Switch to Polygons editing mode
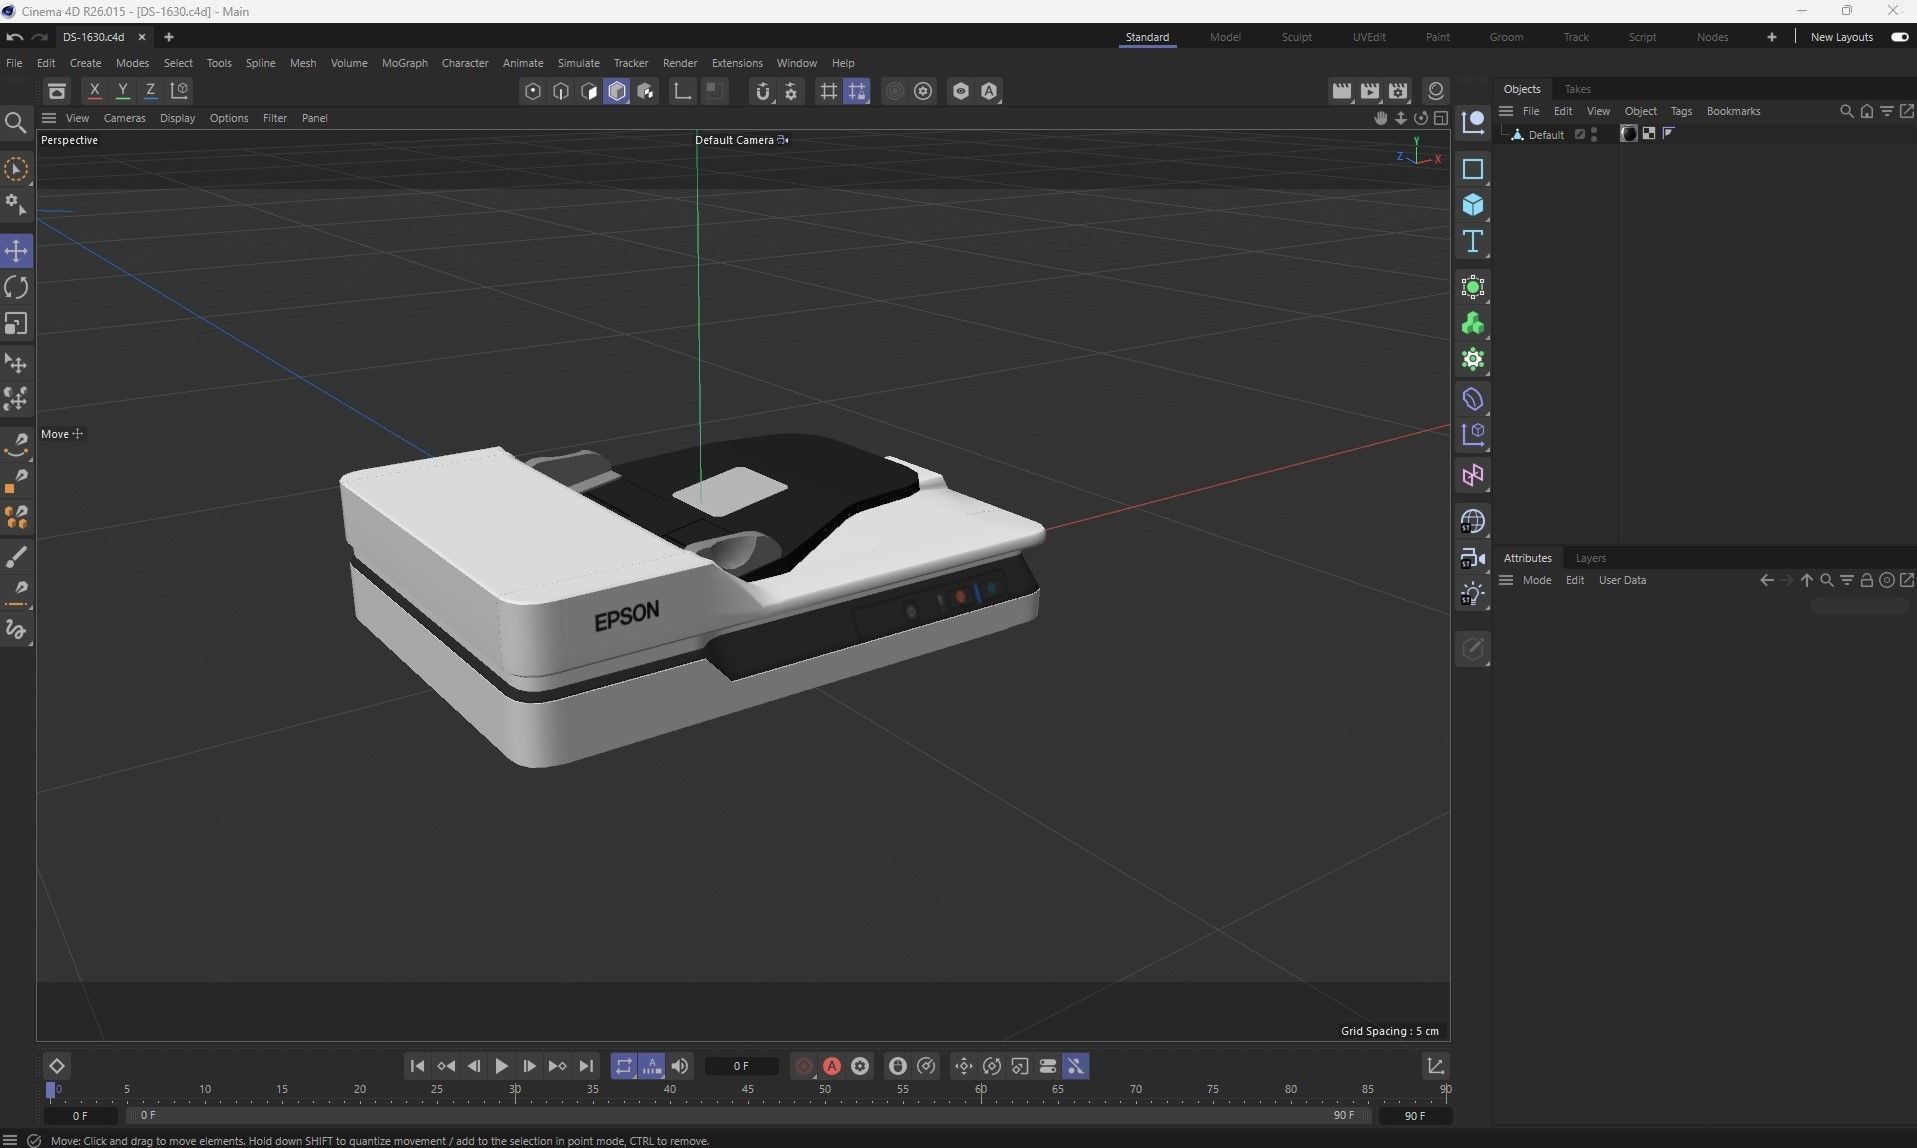The image size is (1917, 1148). point(589,91)
